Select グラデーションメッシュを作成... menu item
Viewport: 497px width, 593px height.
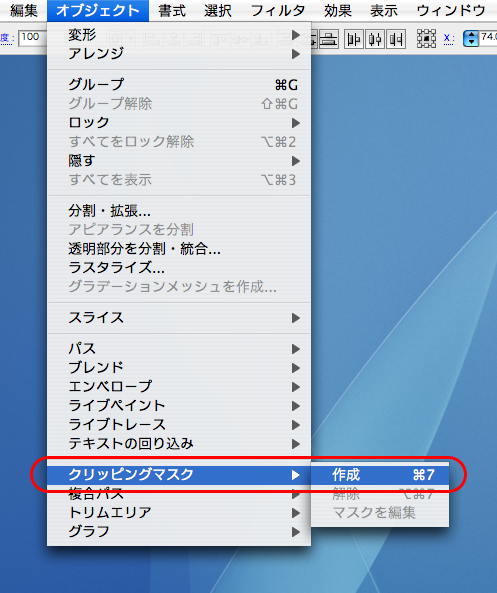coord(179,287)
